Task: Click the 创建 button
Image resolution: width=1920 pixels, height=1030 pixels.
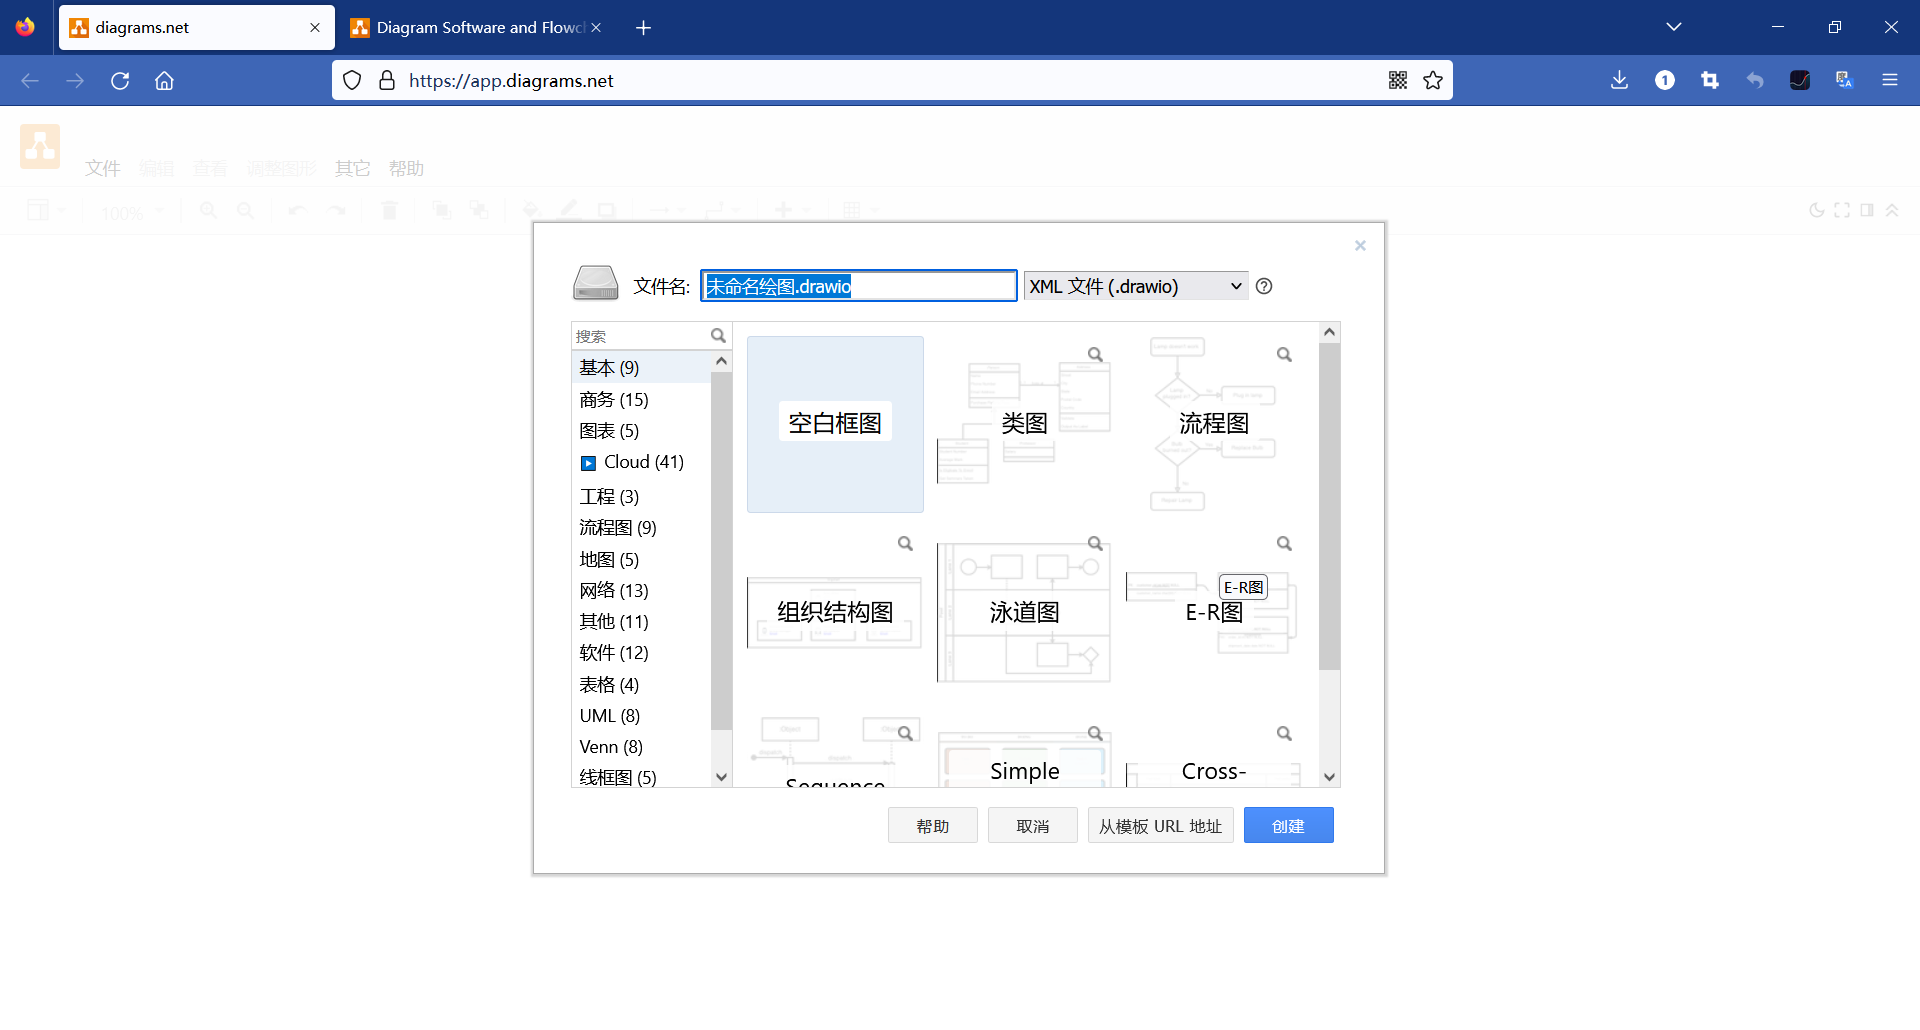Action: [x=1288, y=826]
